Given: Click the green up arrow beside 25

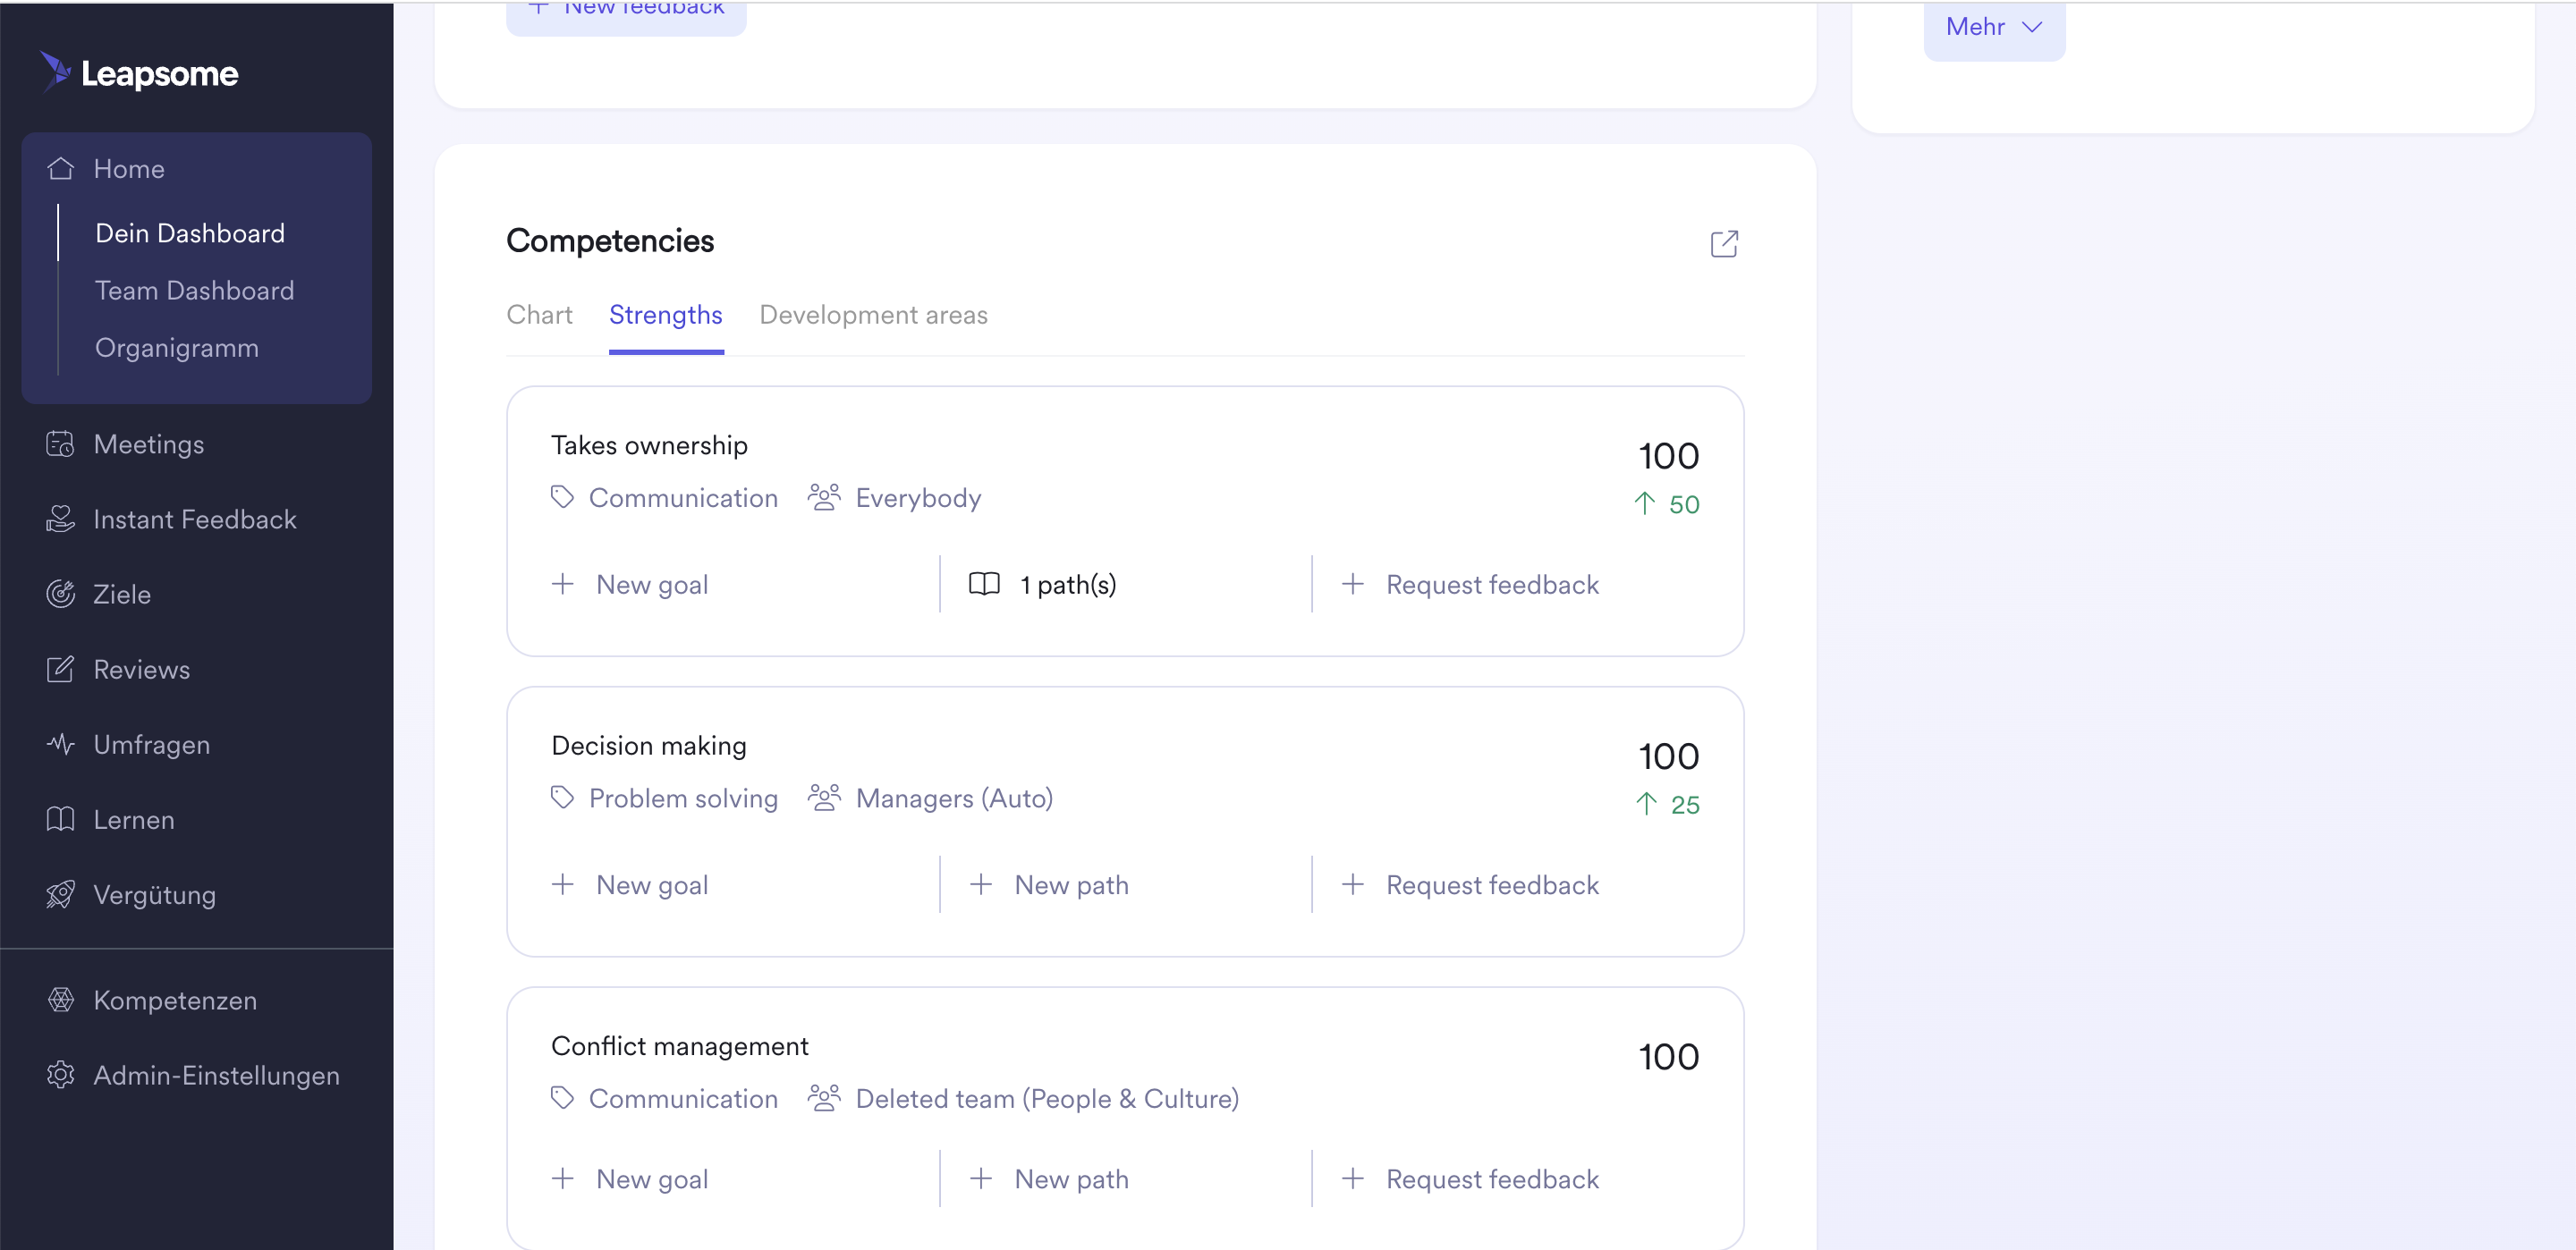Looking at the screenshot, I should (x=1646, y=803).
